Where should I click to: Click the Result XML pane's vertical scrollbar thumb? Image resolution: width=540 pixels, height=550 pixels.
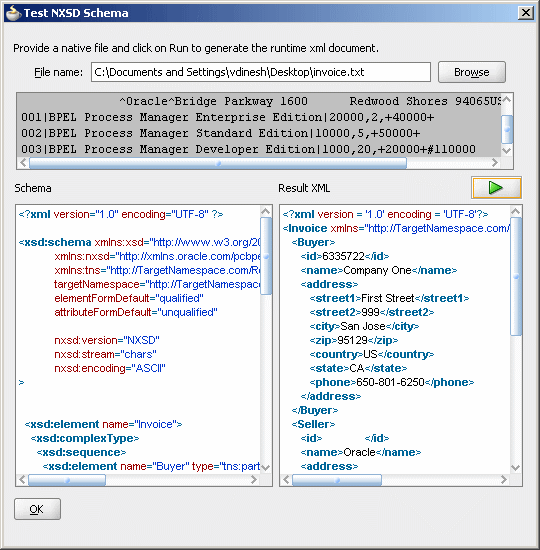pos(516,276)
